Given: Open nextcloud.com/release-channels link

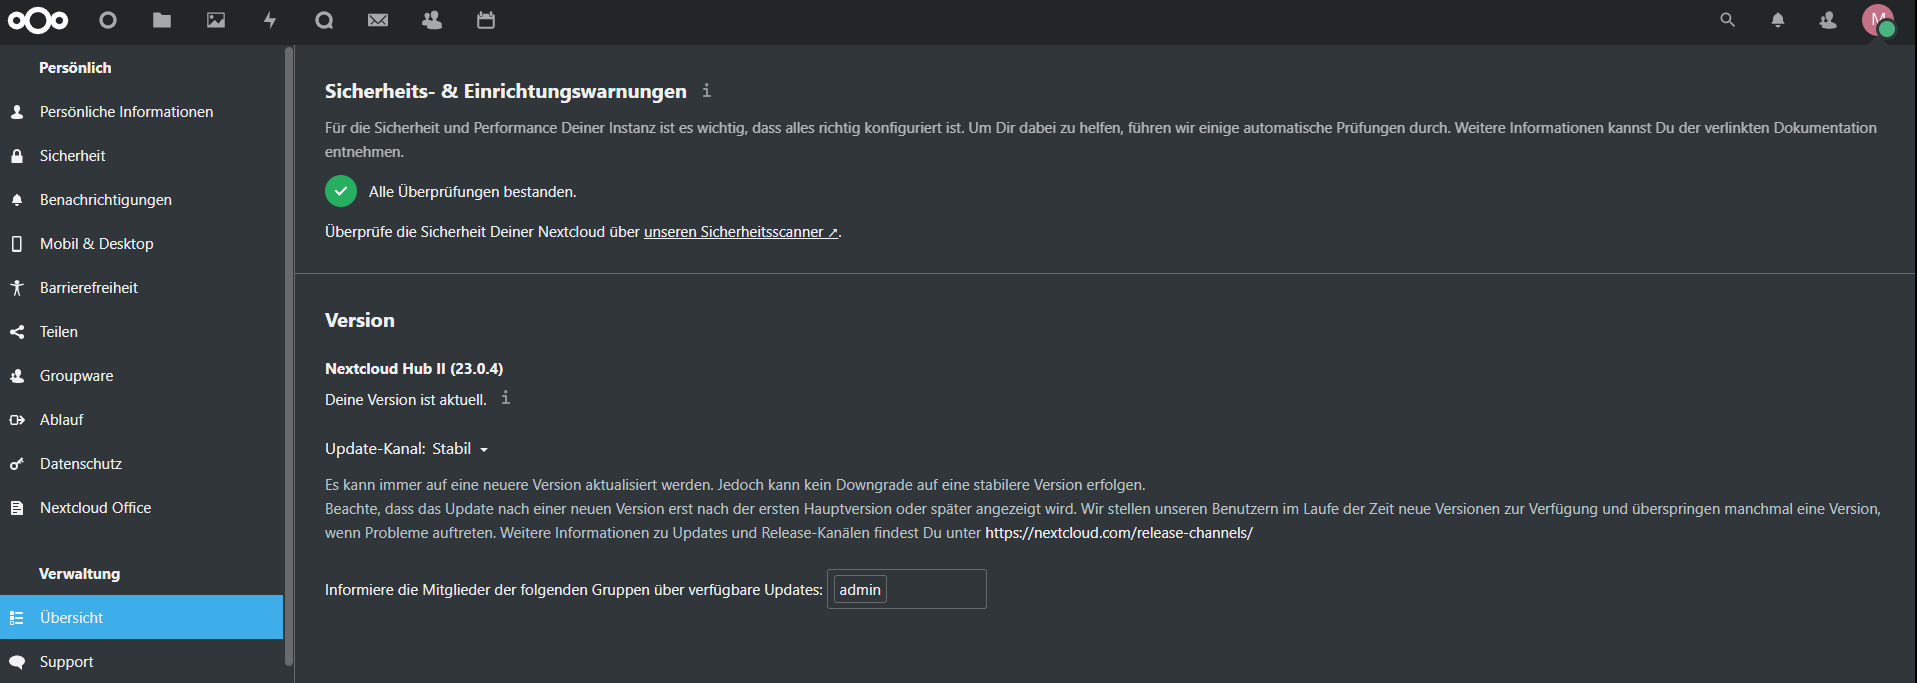Looking at the screenshot, I should (1119, 533).
